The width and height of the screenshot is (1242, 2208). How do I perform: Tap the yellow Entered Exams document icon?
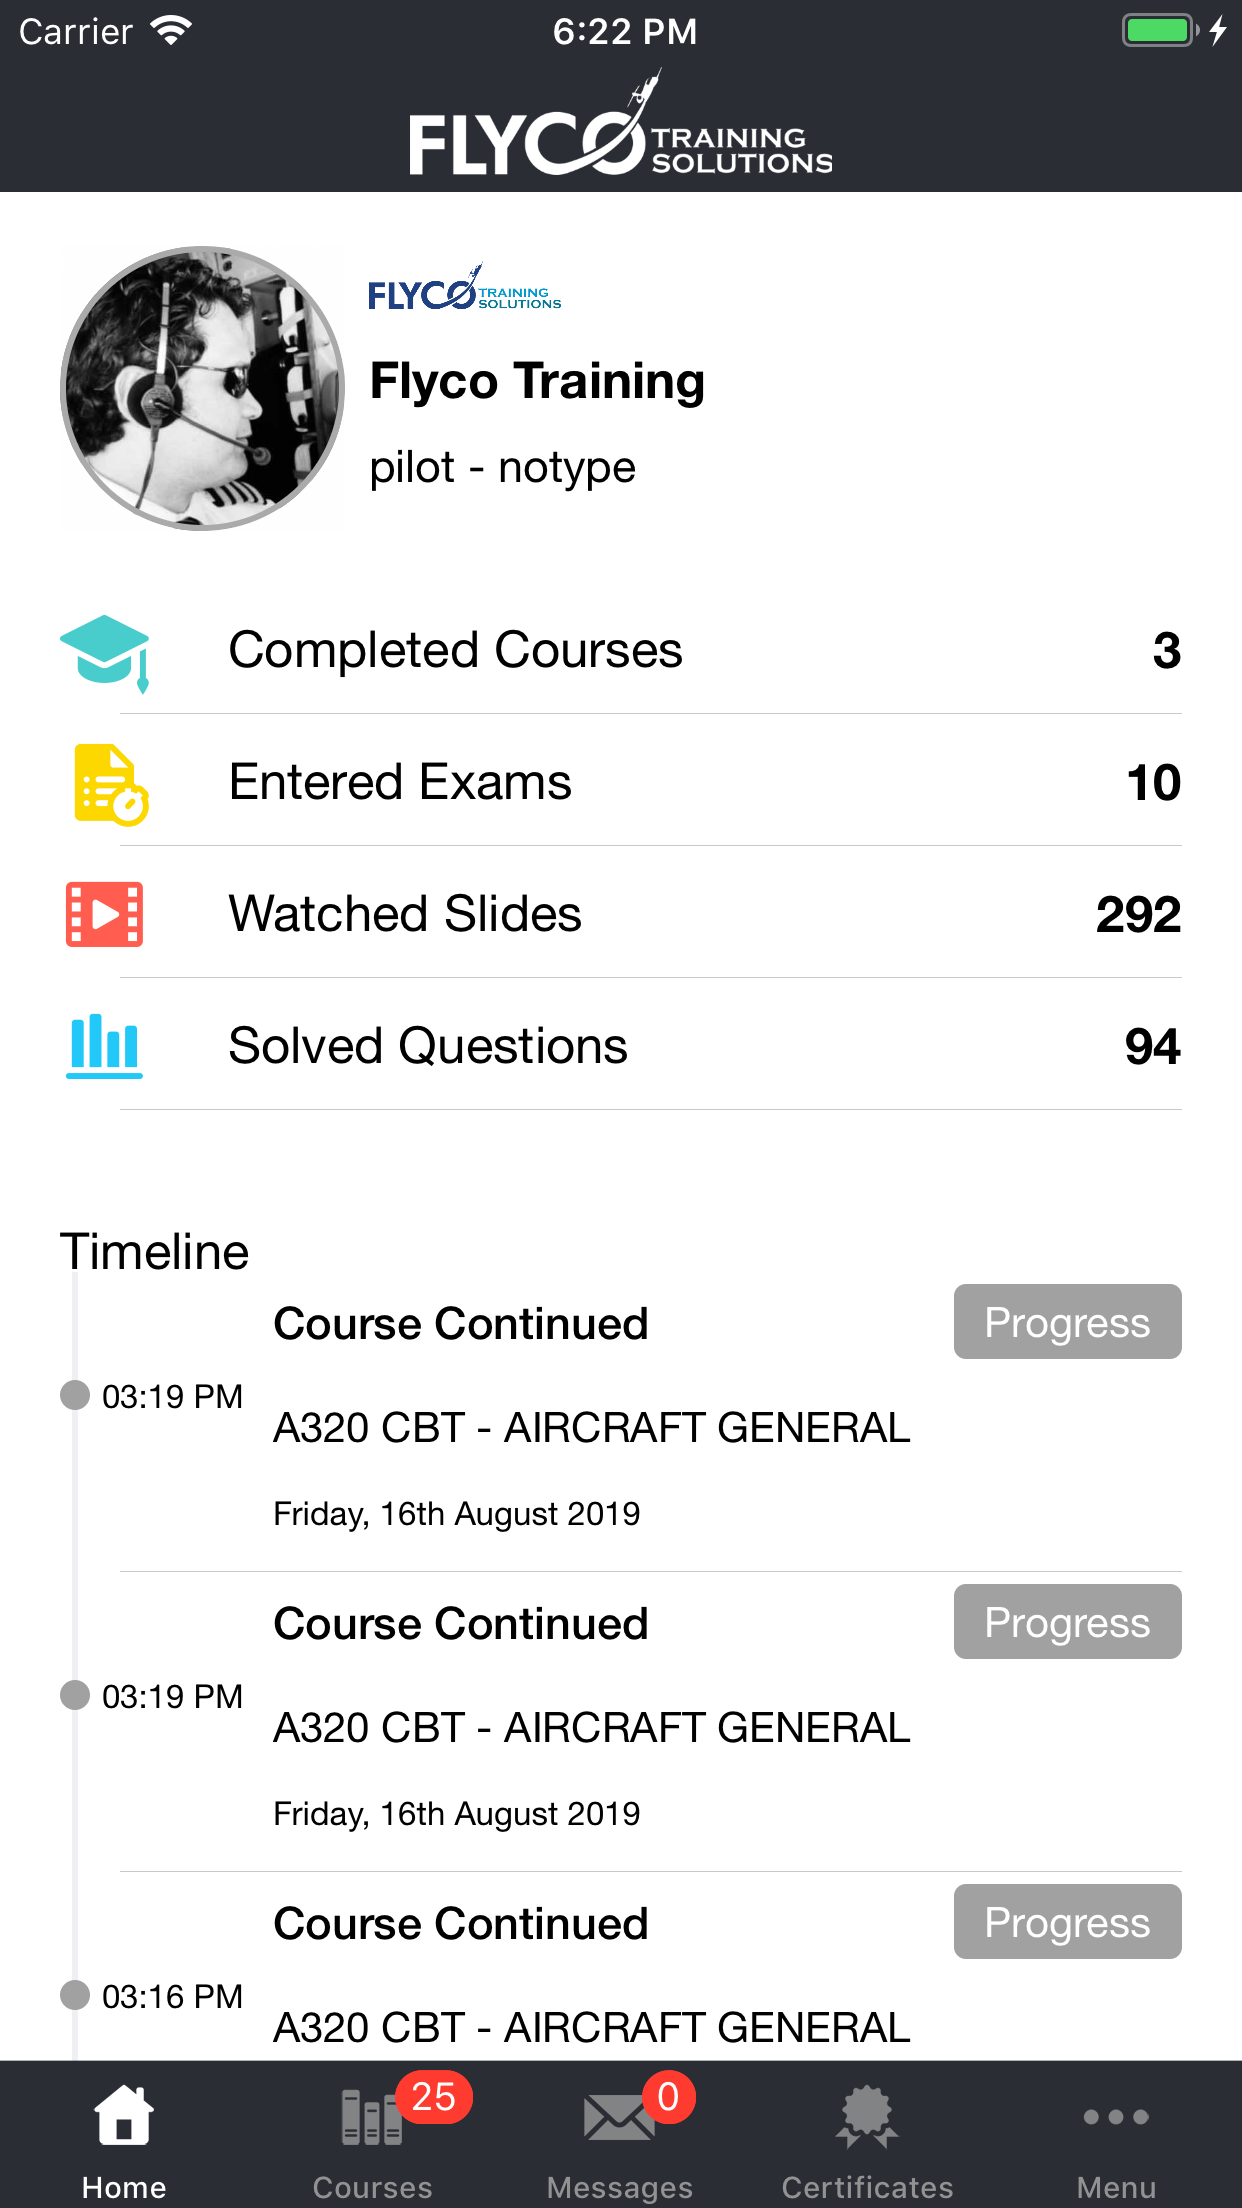(111, 784)
